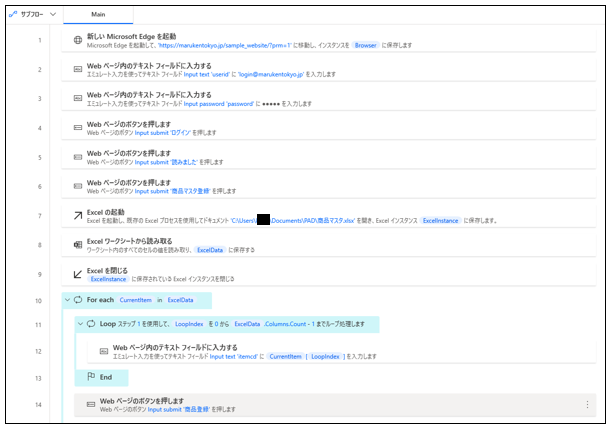Screen dimensions: 615x433
Task: Click the Loop icon on step 11
Action: 91,324
